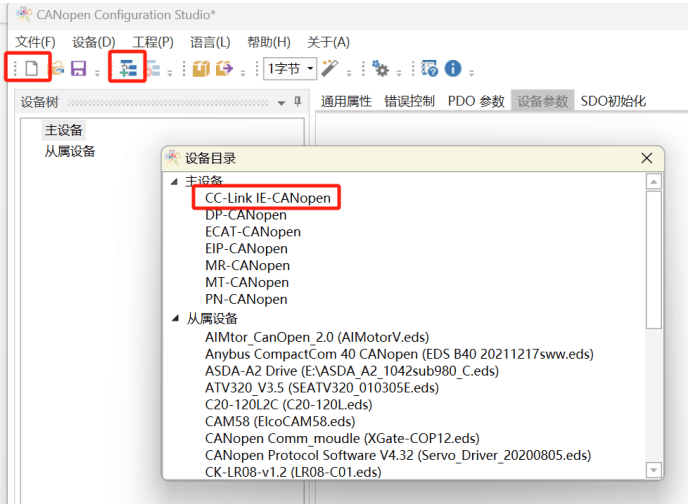Select C20-120L2C slave device

click(x=288, y=404)
